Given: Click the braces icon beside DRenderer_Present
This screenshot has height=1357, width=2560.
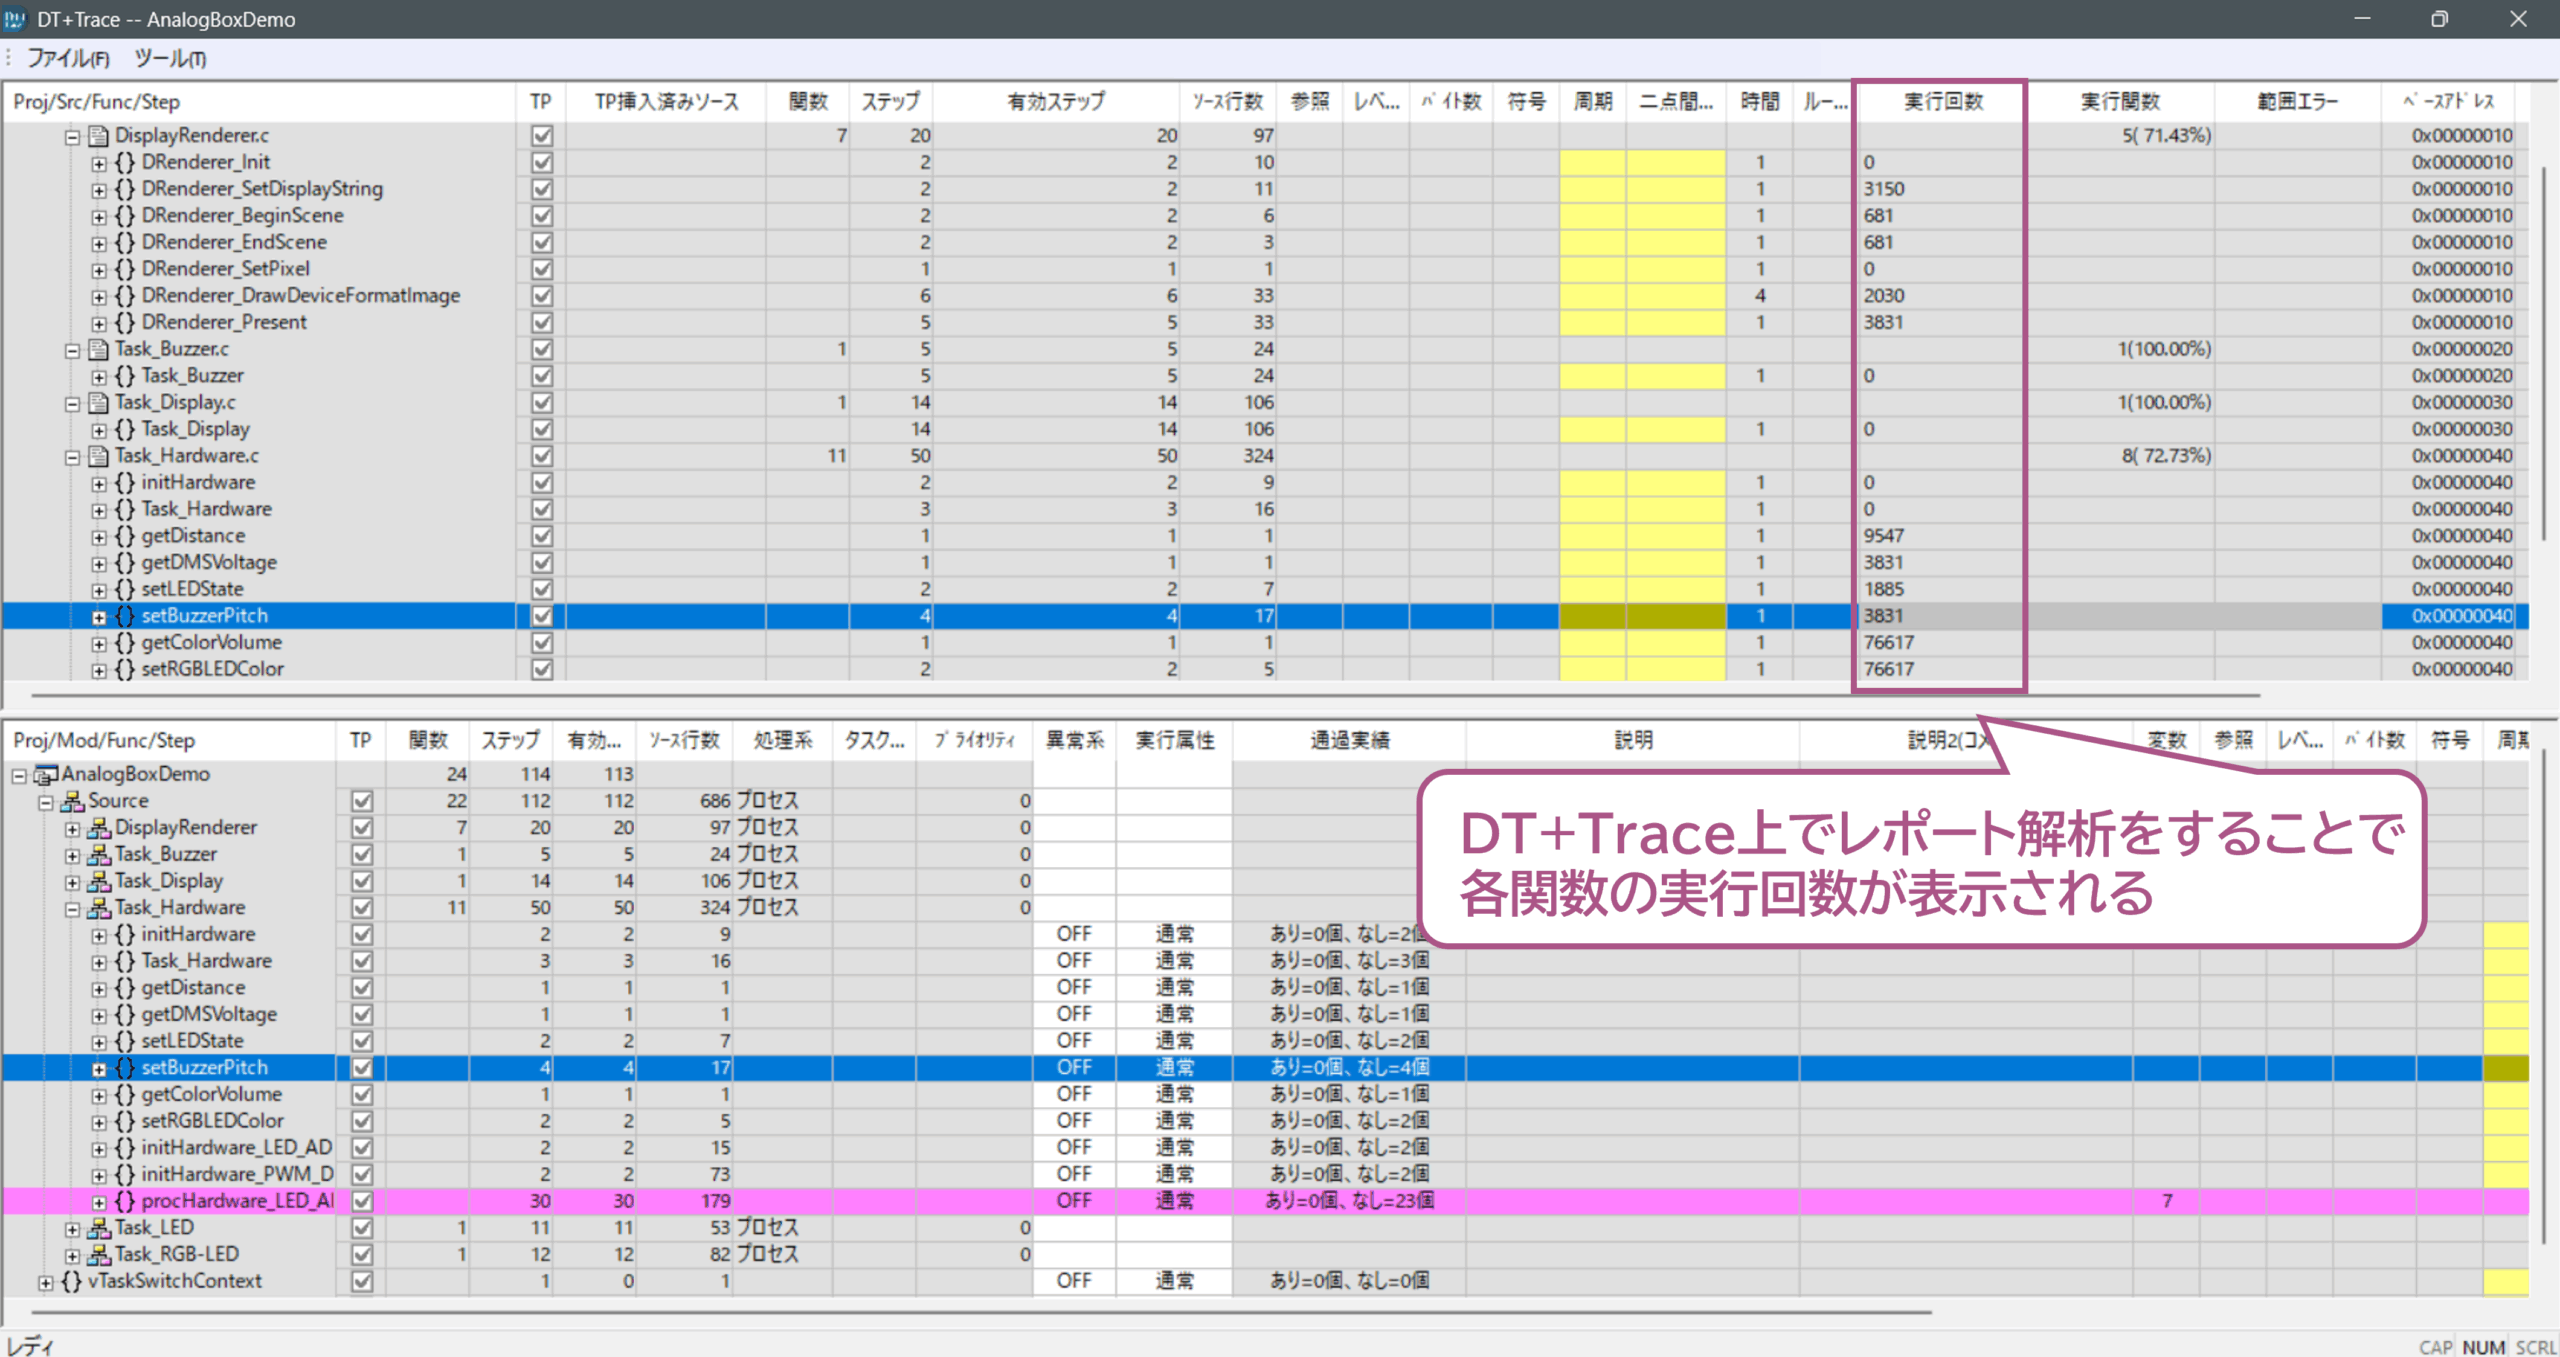Looking at the screenshot, I should pos(125,322).
